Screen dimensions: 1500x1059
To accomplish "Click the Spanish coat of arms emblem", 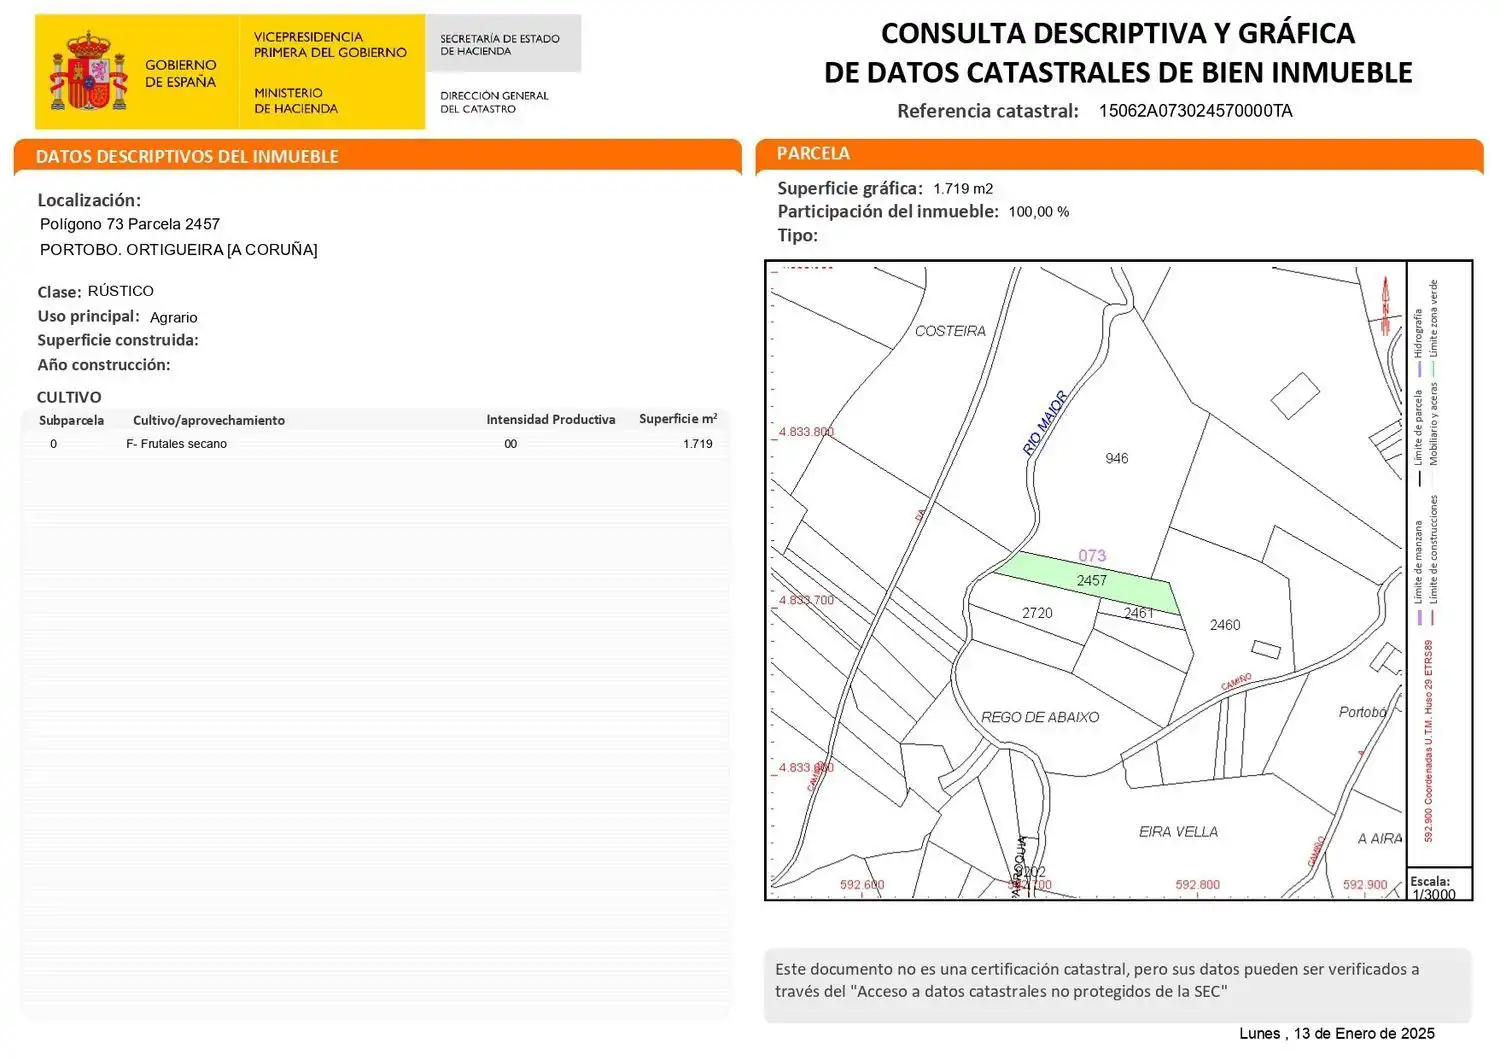I will tap(89, 71).
